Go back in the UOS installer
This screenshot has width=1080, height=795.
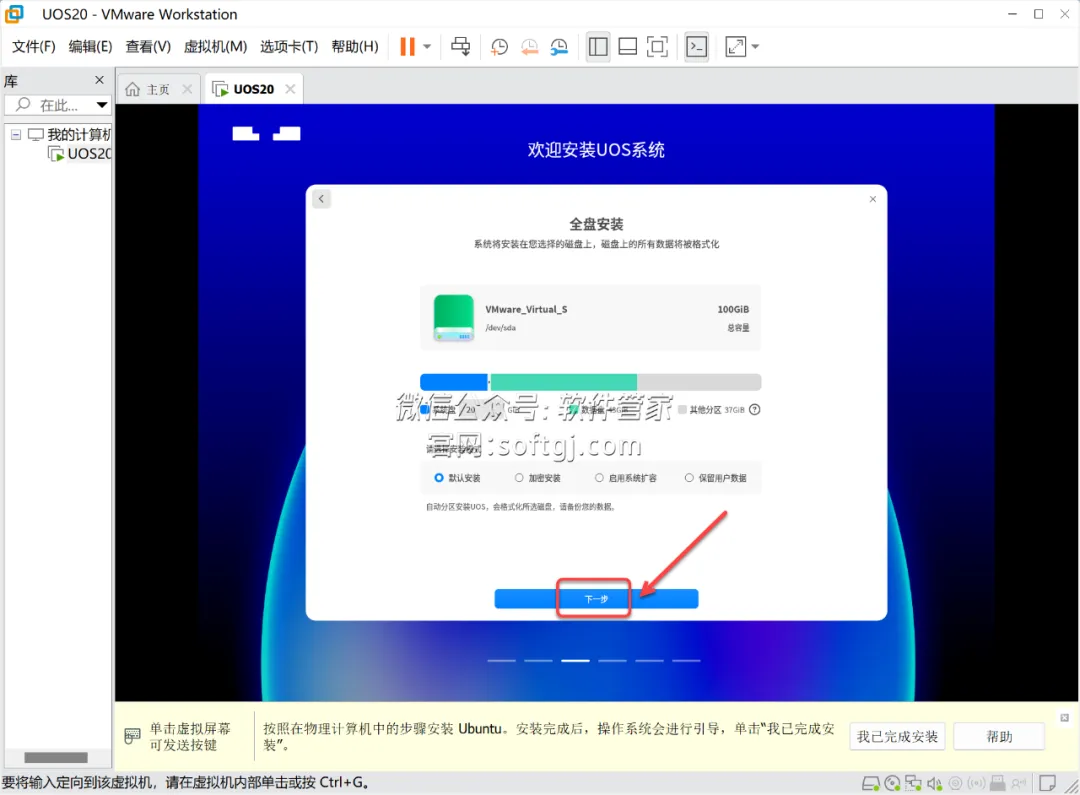click(x=322, y=199)
